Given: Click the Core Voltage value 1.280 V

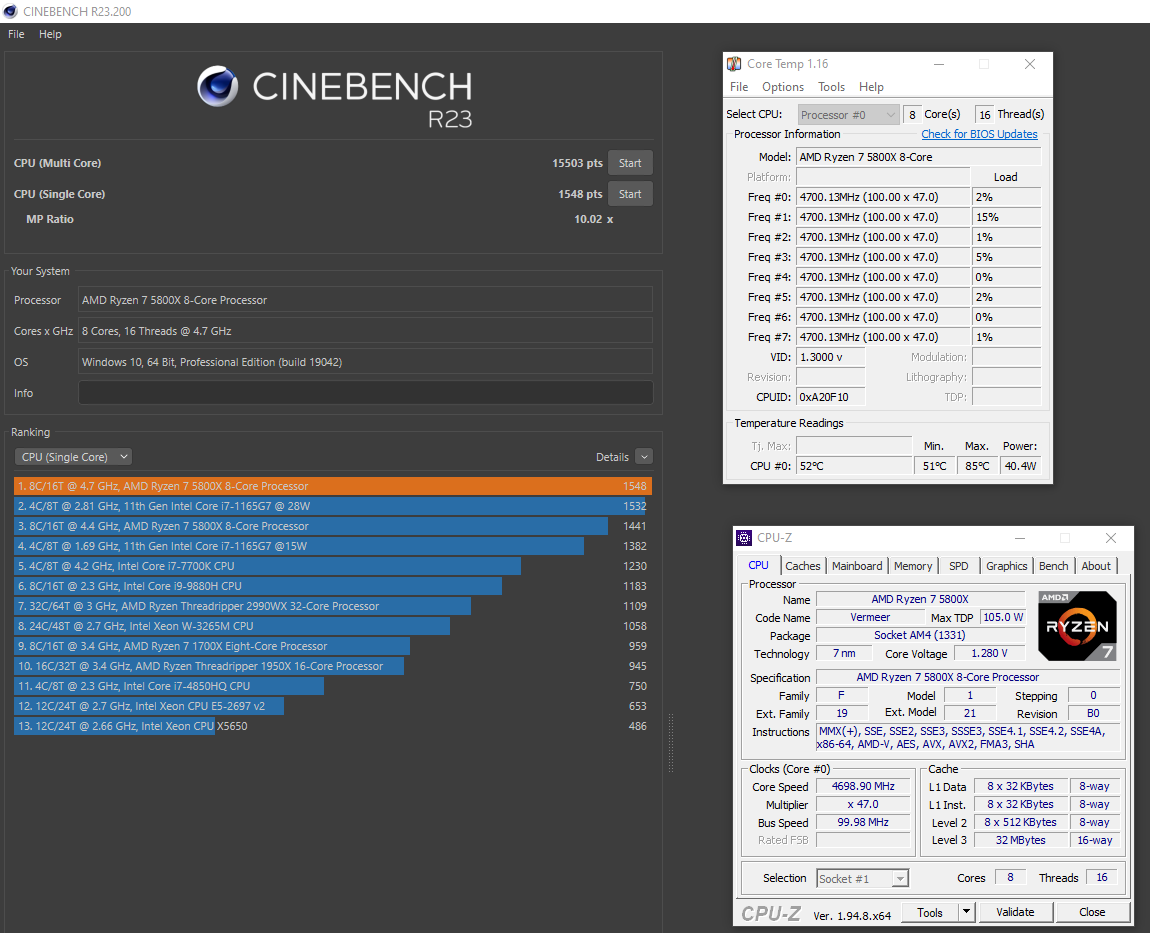Looking at the screenshot, I should (x=989, y=653).
